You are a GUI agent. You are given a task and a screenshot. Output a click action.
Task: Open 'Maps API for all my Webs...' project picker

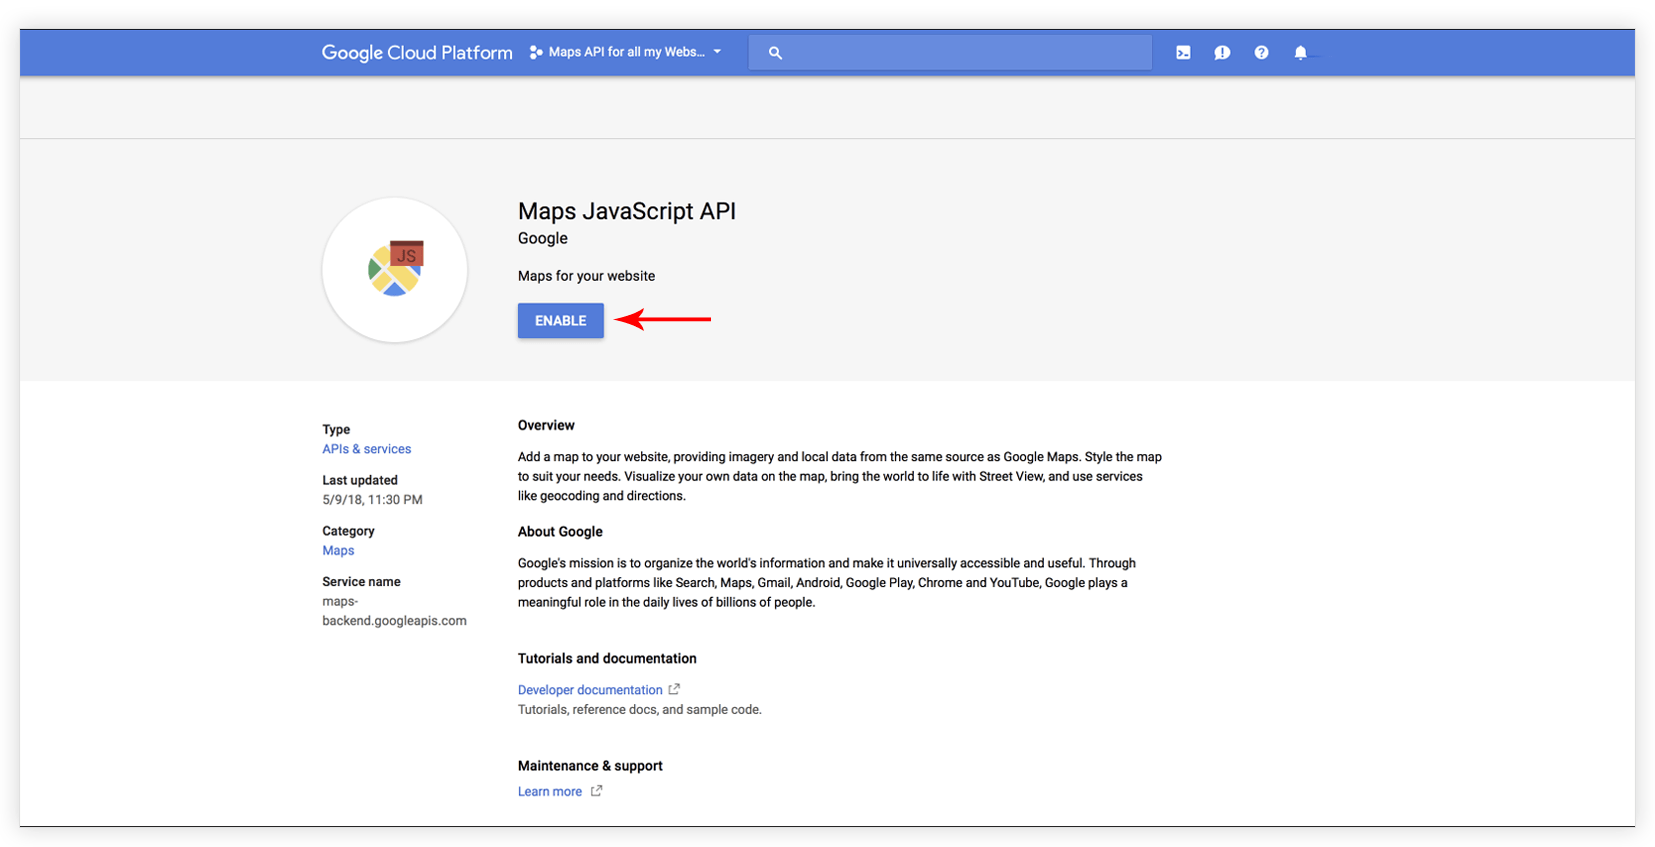point(626,52)
